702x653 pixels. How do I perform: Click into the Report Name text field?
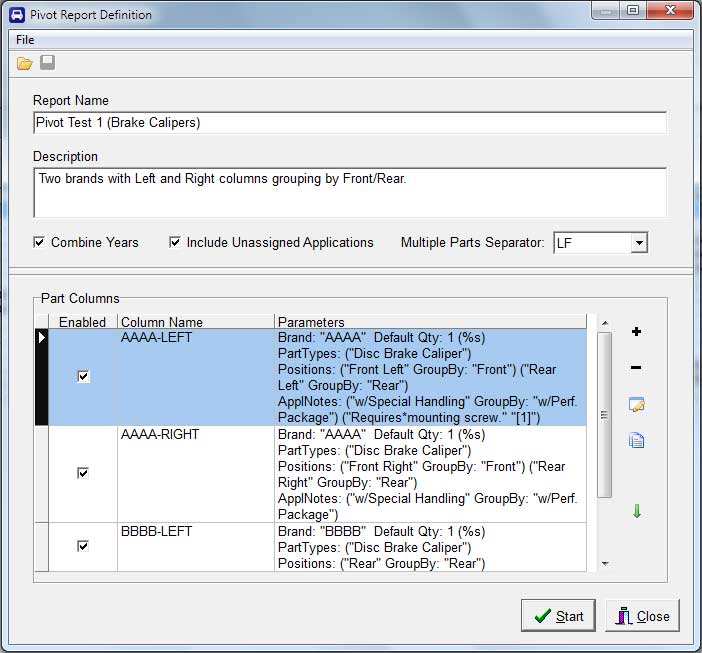349,122
